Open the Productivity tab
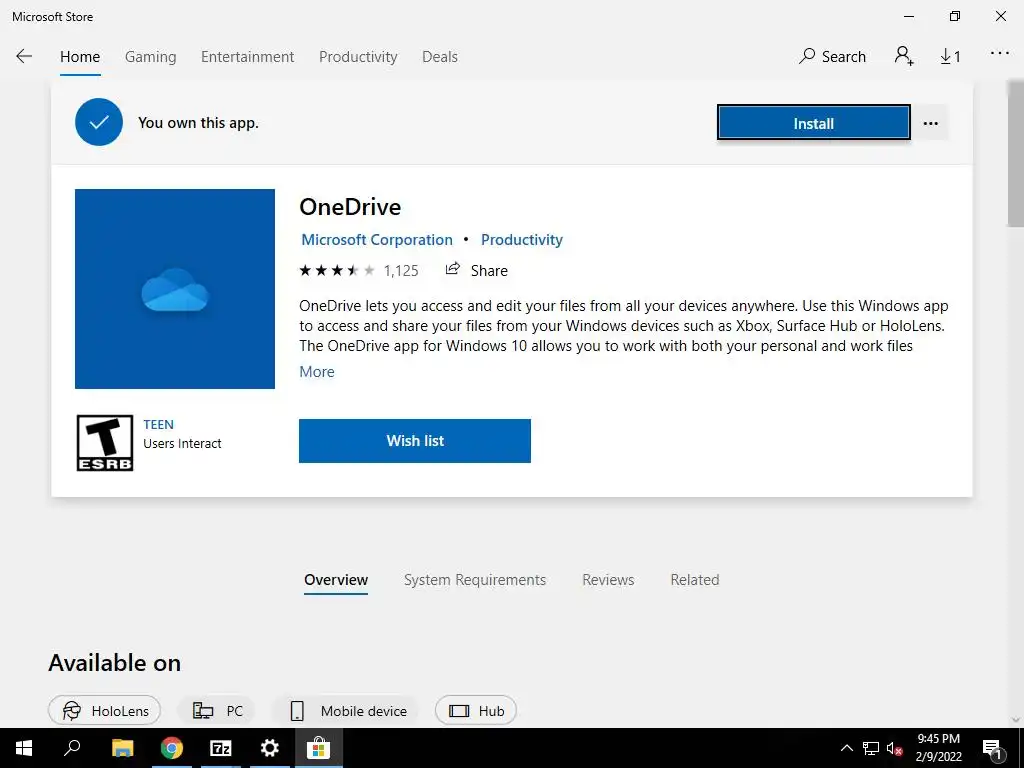 point(358,57)
